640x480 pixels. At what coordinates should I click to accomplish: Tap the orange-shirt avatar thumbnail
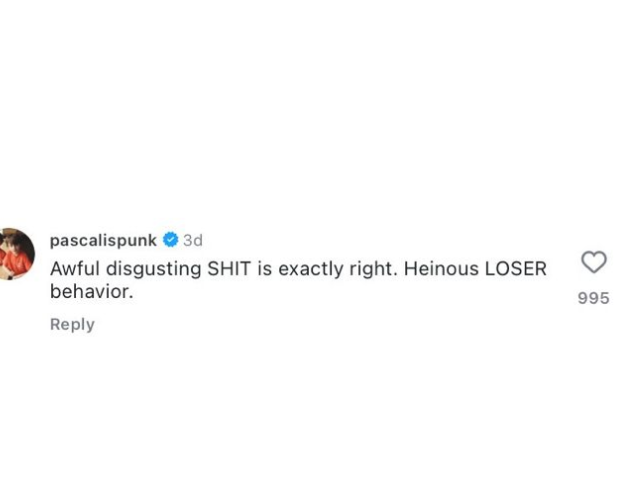[x=17, y=254]
